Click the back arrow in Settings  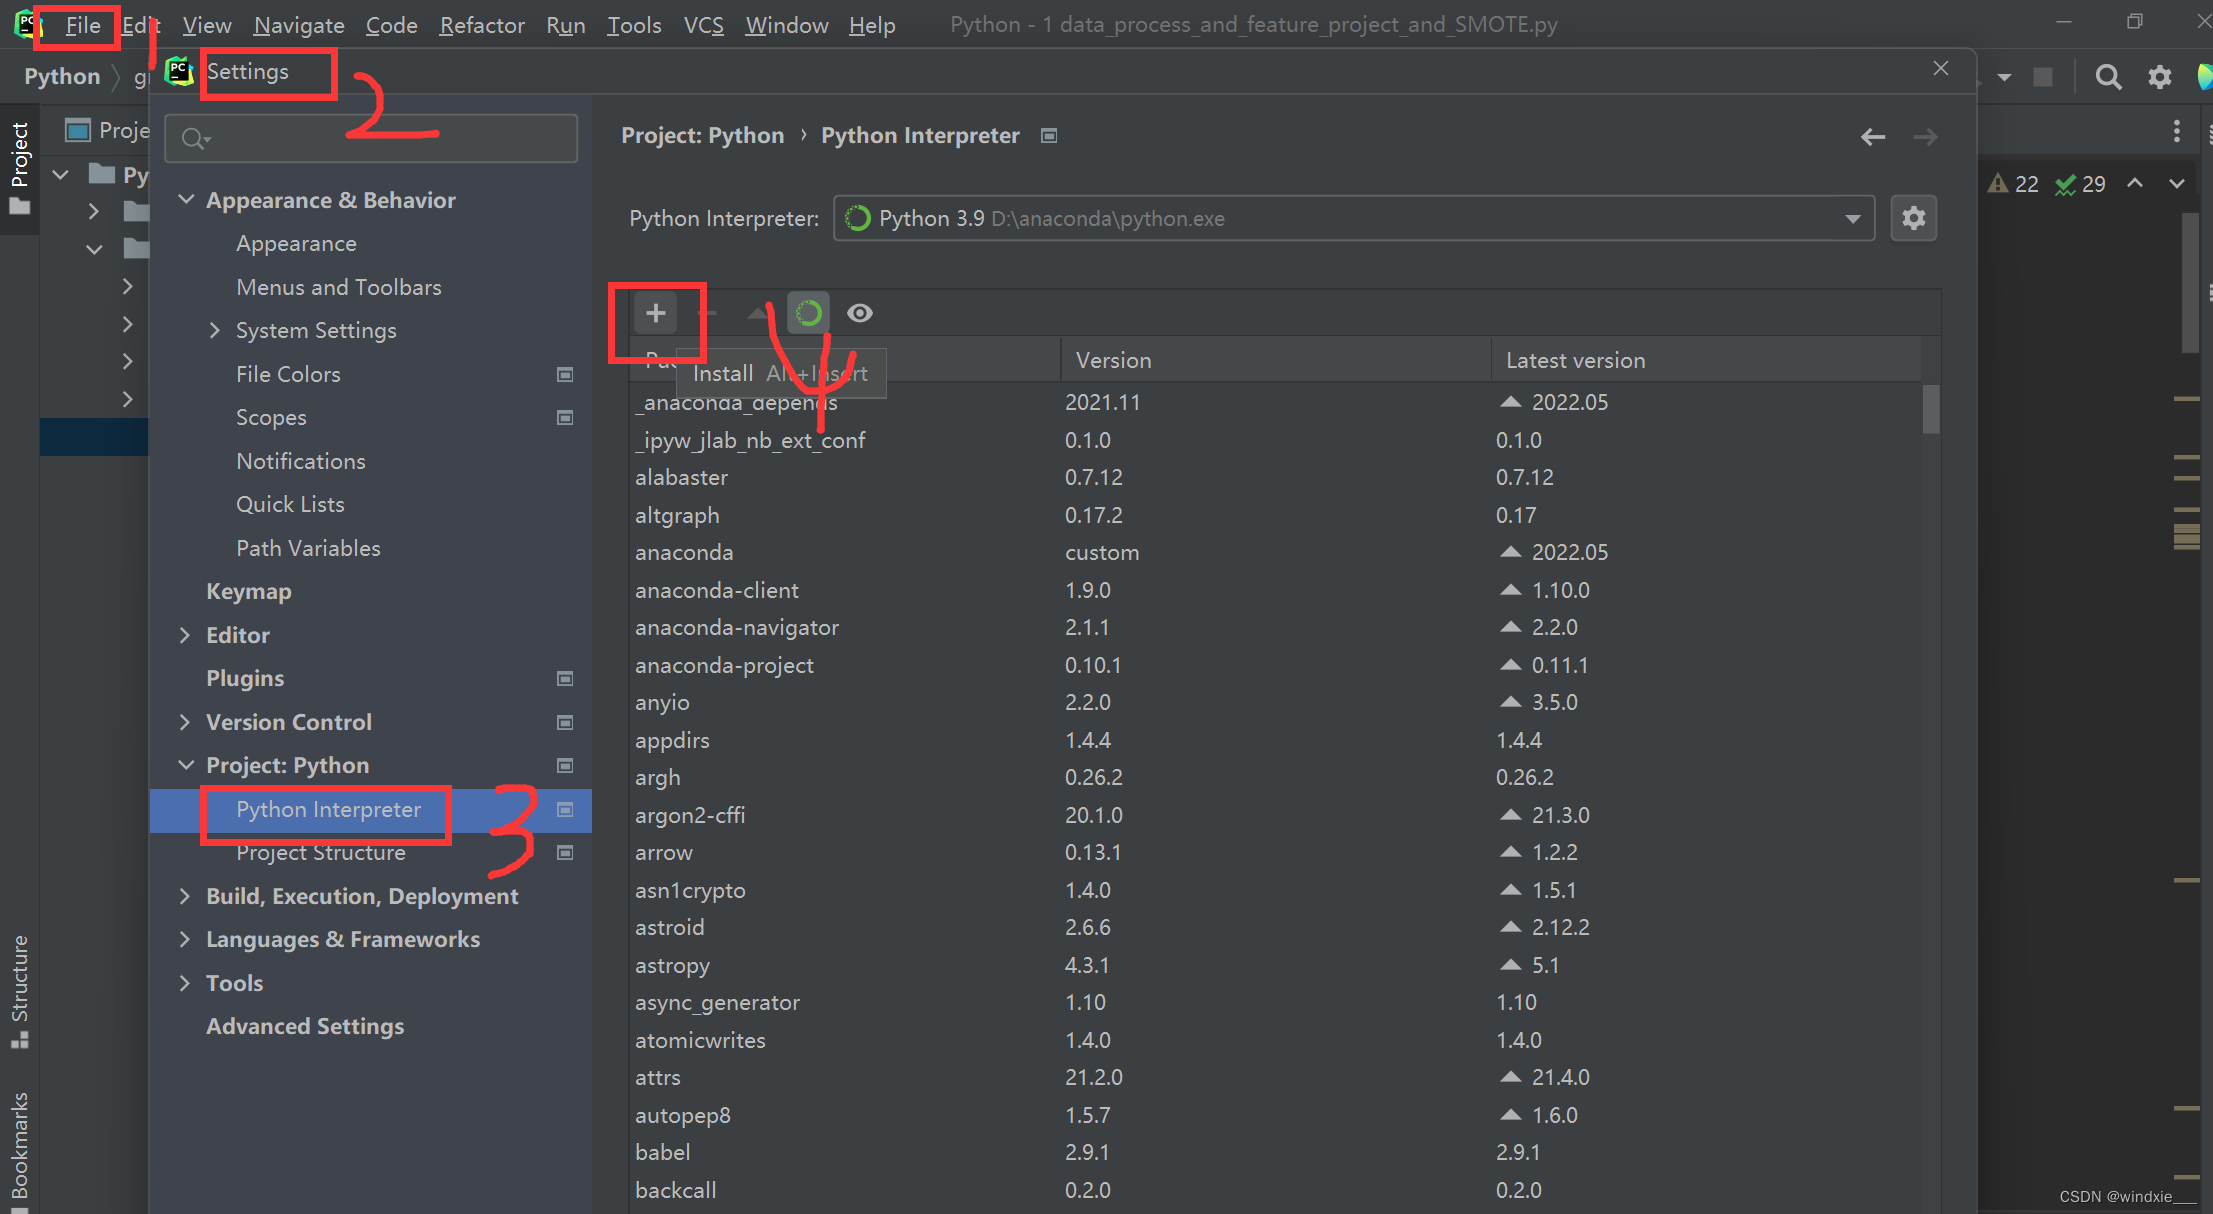click(1873, 136)
